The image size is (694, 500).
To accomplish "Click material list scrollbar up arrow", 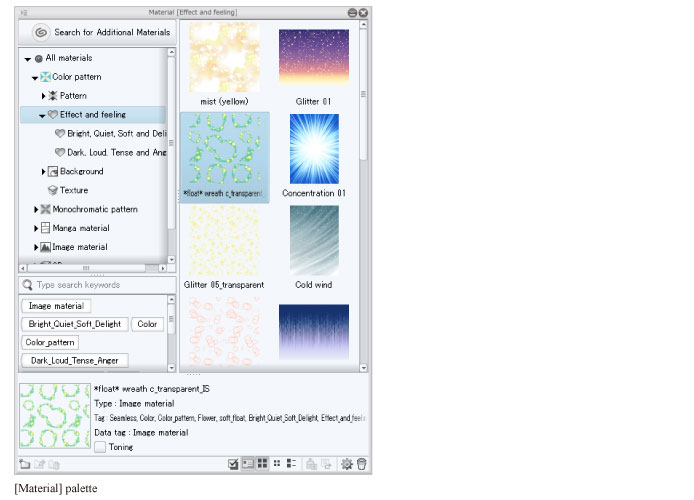I will [x=363, y=24].
